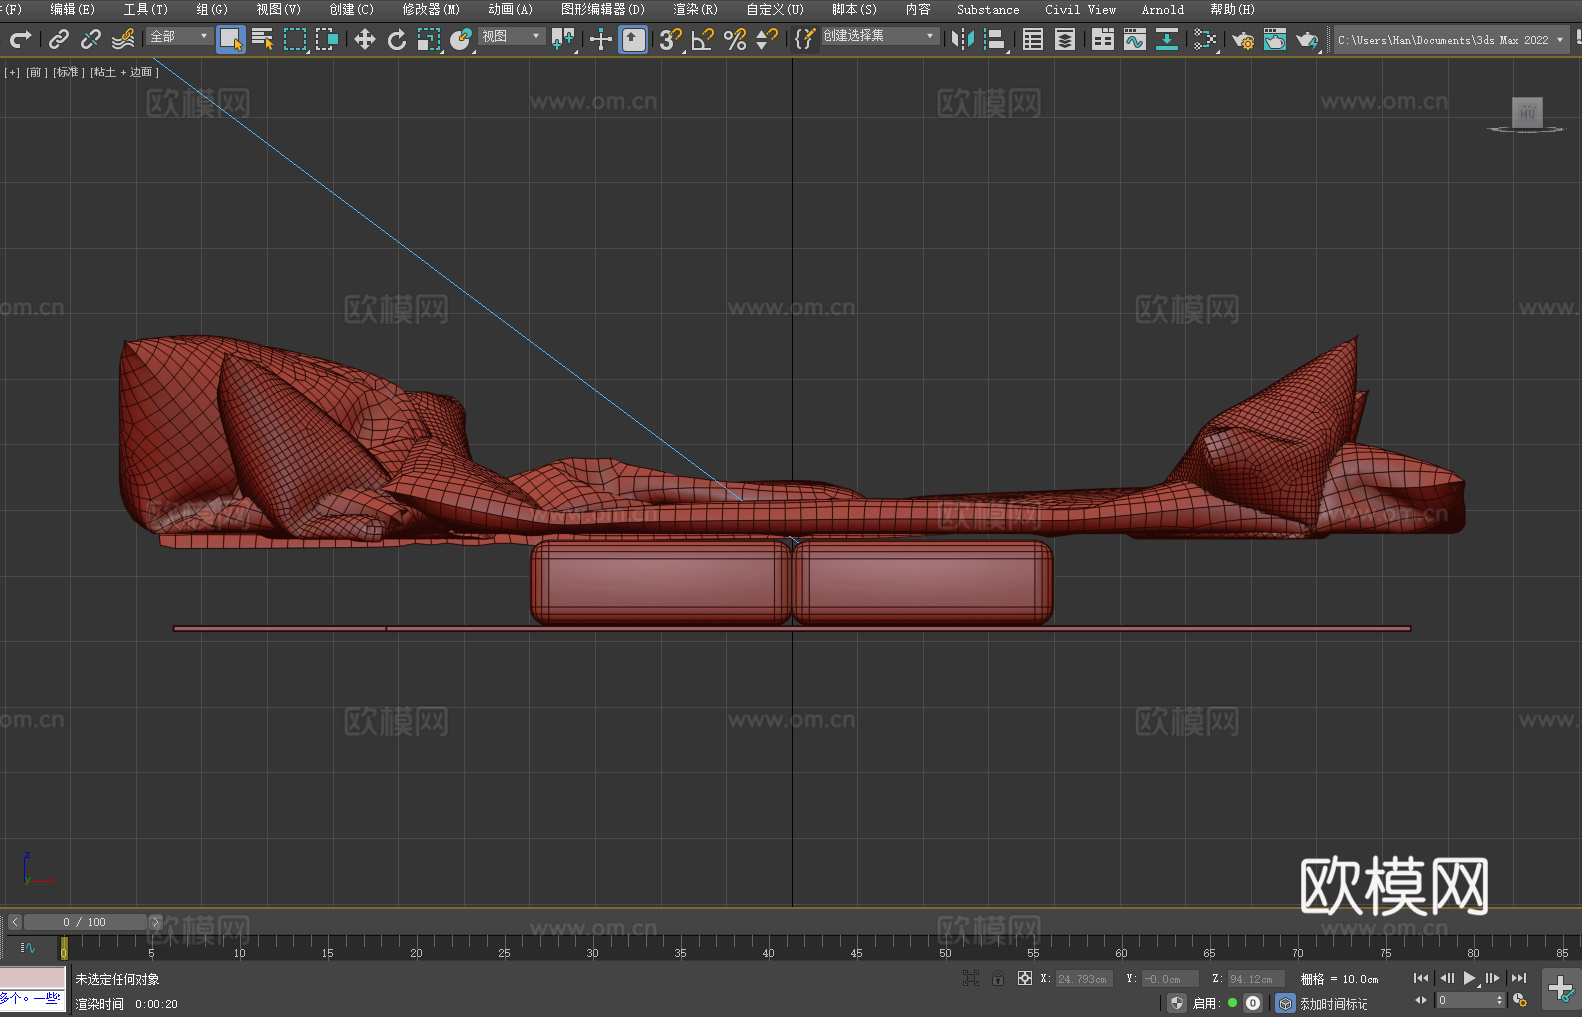Toggle the Angle Snap button
Viewport: 1582px width, 1017px height.
(x=702, y=39)
